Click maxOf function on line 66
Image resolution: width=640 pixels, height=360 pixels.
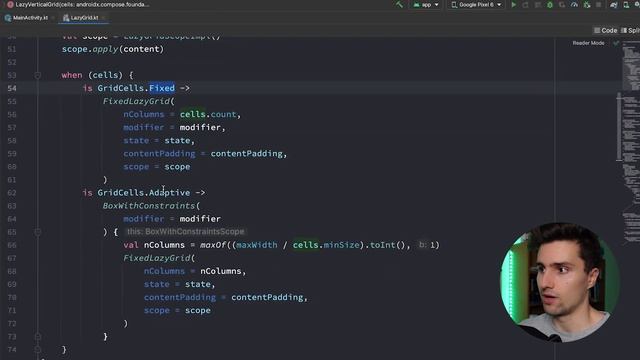click(x=213, y=245)
